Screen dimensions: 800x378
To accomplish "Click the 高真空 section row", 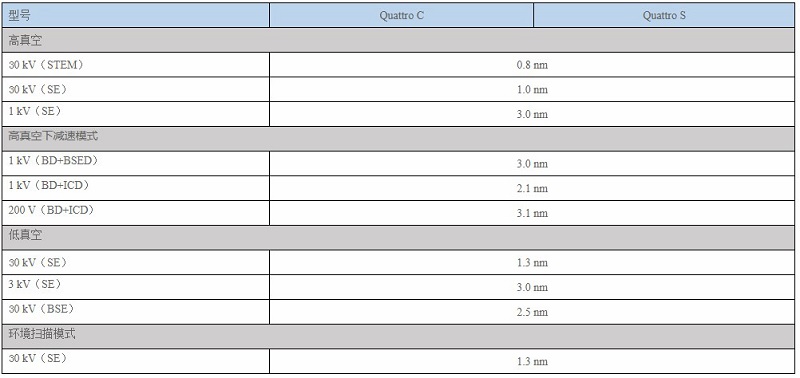I will (x=398, y=40).
